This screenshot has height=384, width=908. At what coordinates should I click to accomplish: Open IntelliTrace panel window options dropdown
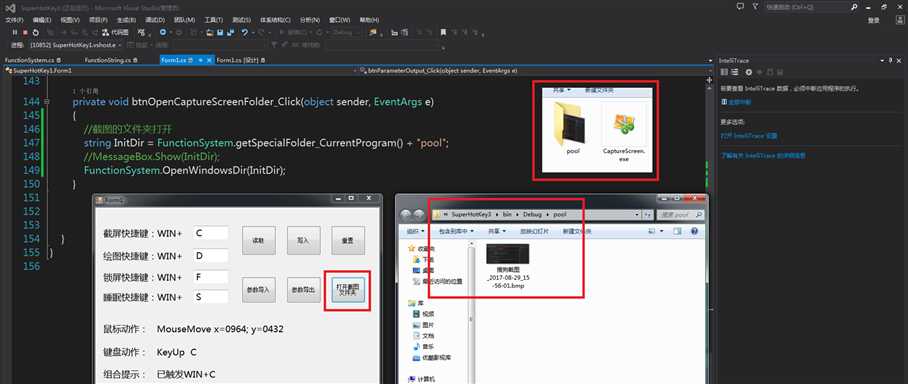point(881,60)
